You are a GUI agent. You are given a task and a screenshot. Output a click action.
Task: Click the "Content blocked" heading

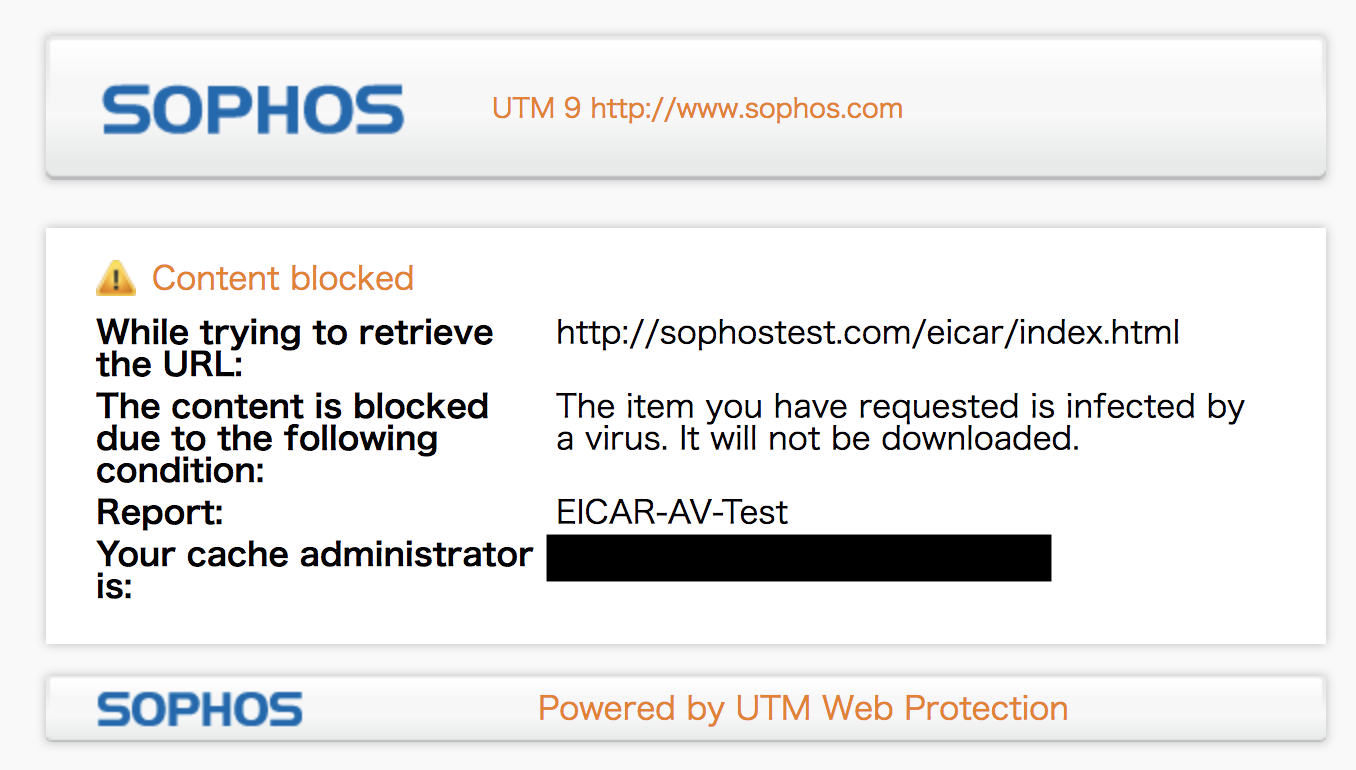[282, 278]
